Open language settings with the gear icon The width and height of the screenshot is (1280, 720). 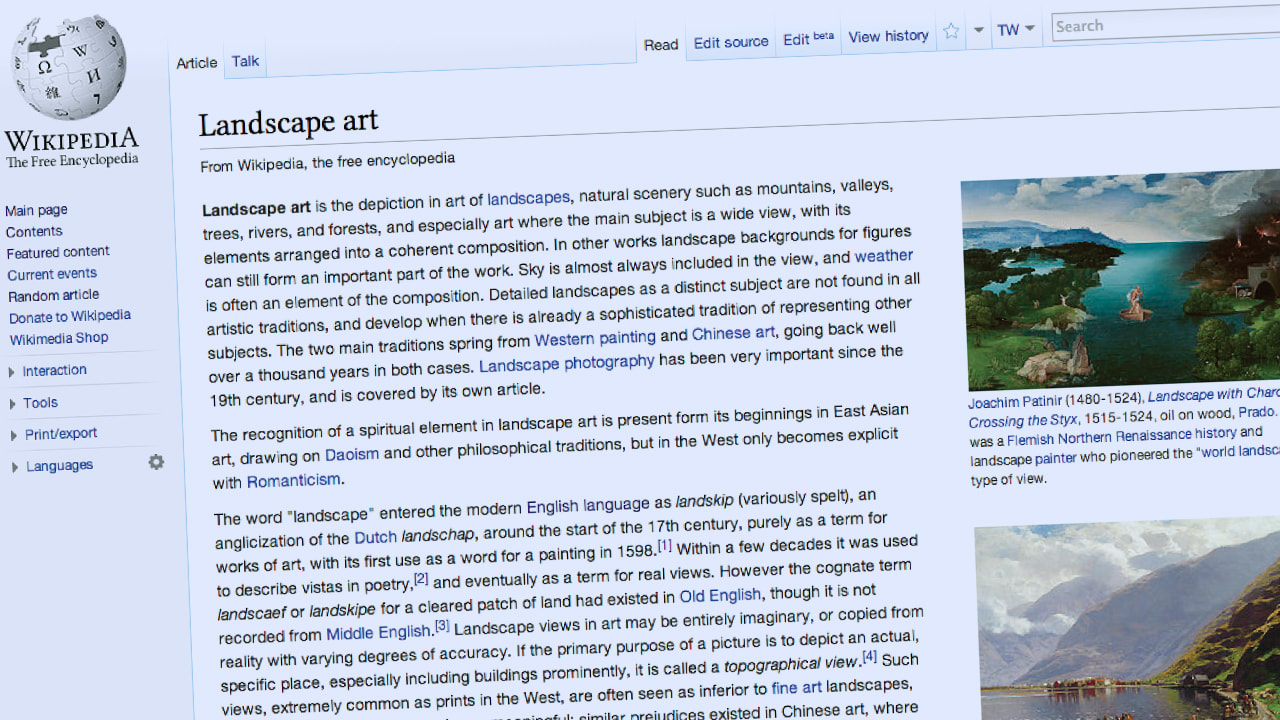point(156,462)
